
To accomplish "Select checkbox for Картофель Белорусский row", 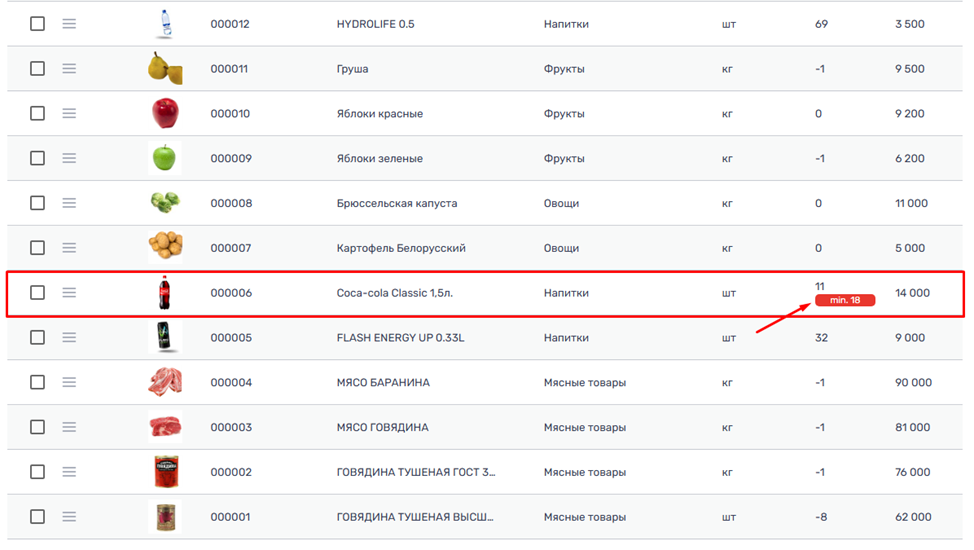I will click(x=37, y=248).
